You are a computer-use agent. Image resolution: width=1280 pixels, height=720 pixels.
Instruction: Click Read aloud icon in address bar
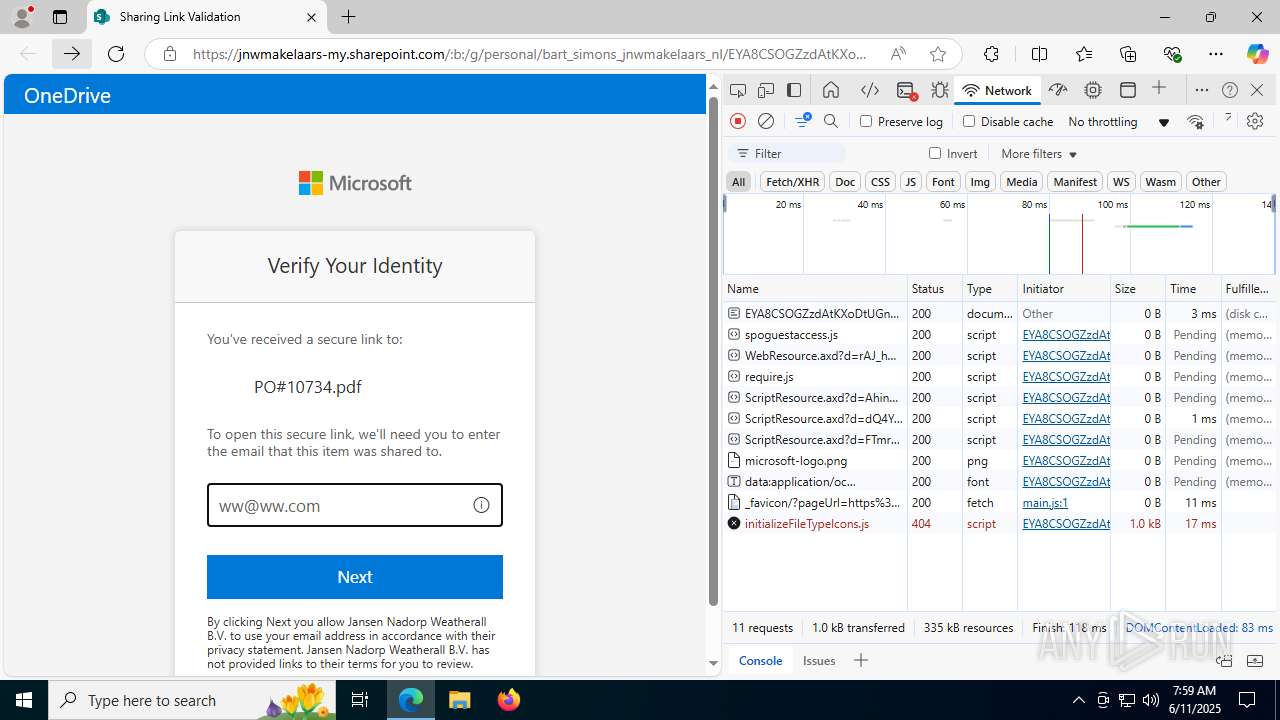pos(898,54)
